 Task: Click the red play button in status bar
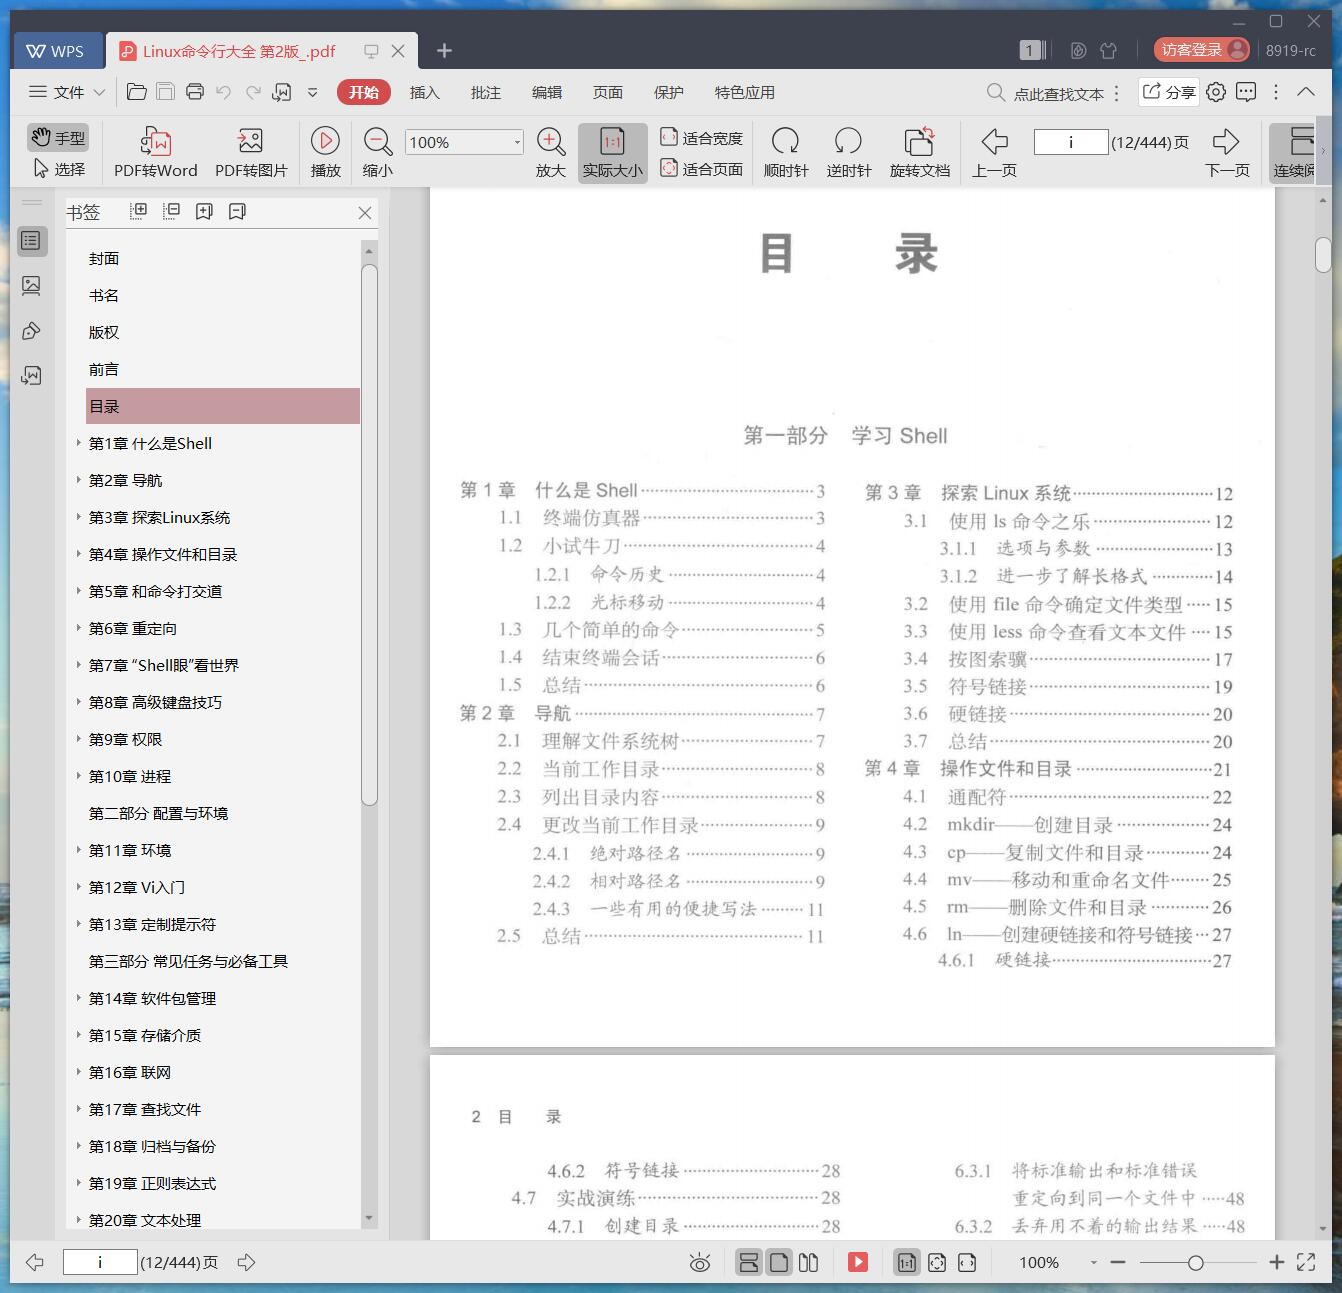point(858,1262)
